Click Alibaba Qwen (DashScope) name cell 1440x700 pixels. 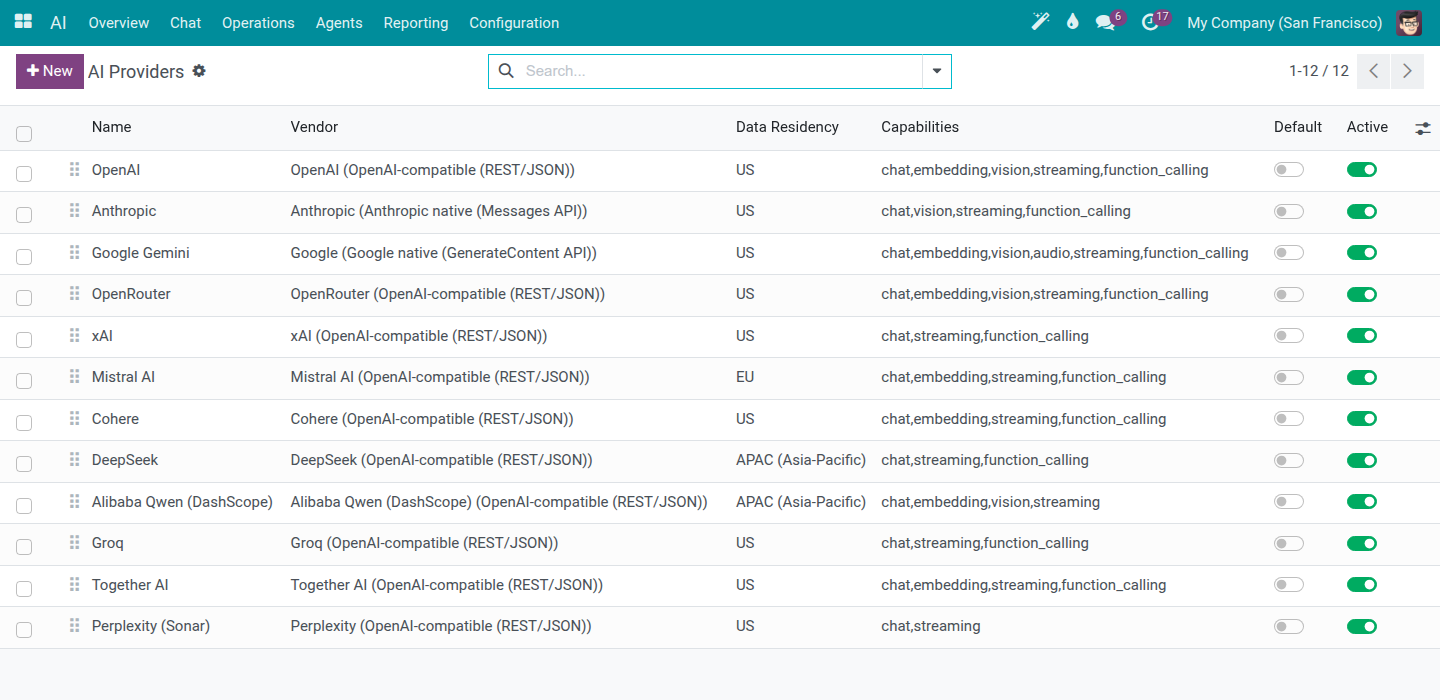[182, 502]
